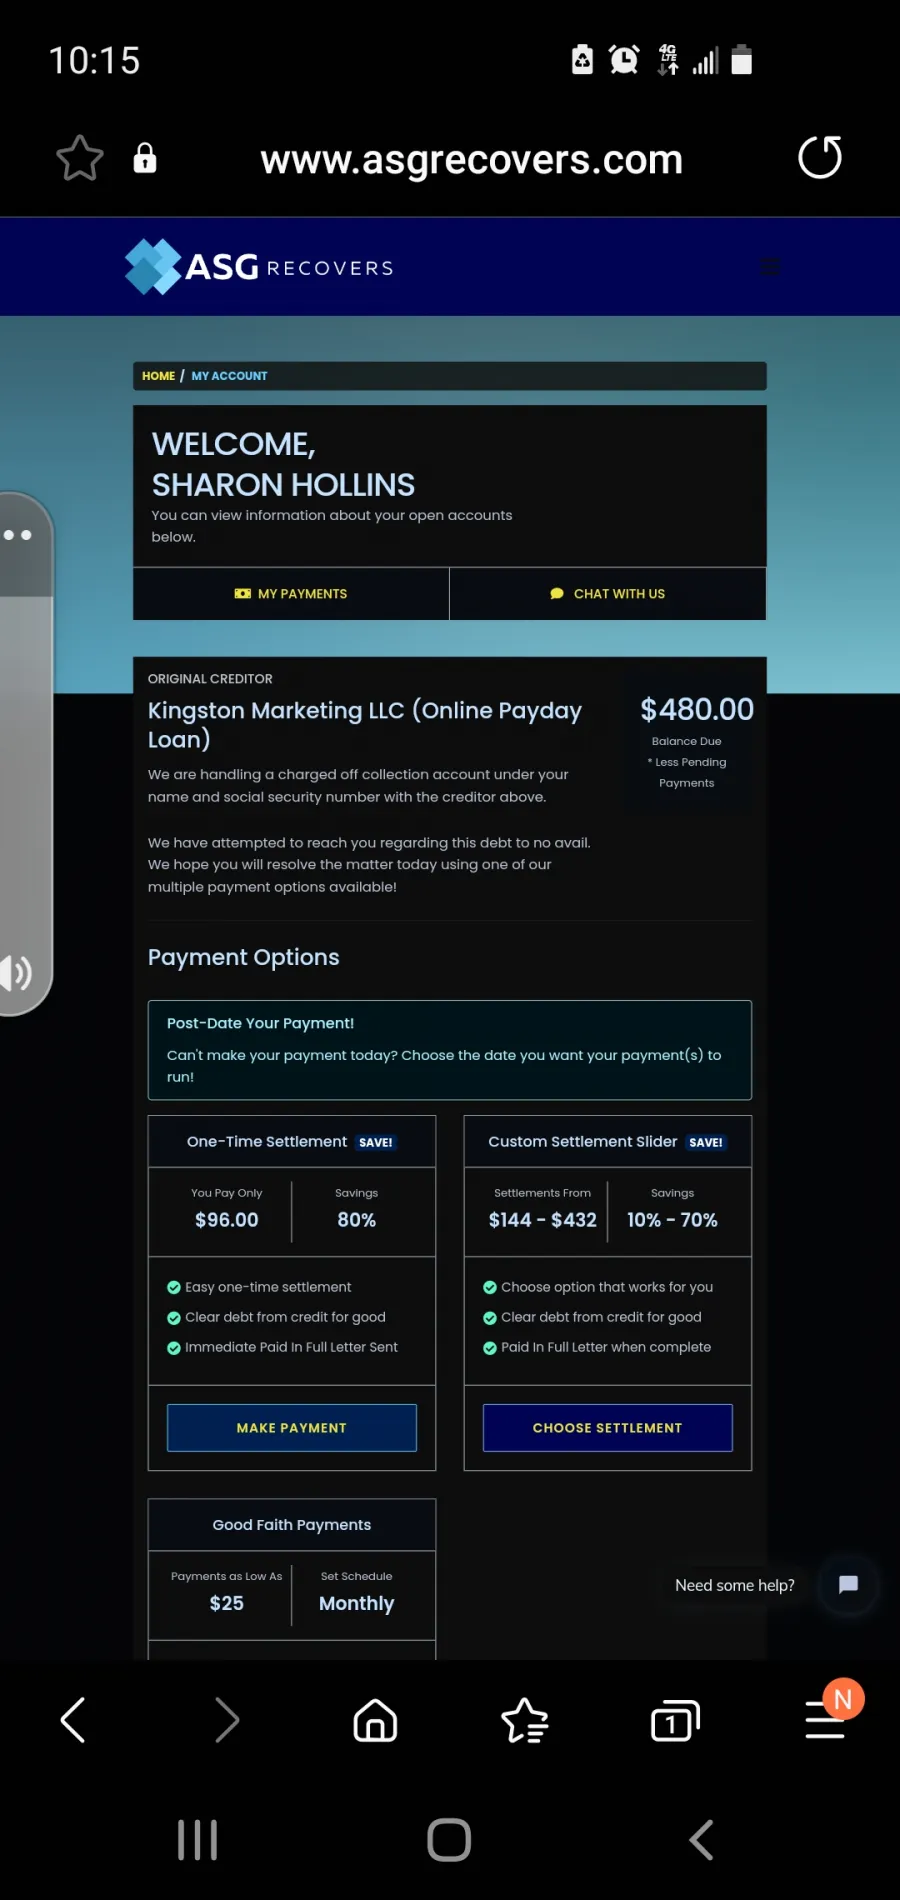Image resolution: width=900 pixels, height=1900 pixels.
Task: Tap the volume speaker icon on side panel
Action: pos(16,972)
